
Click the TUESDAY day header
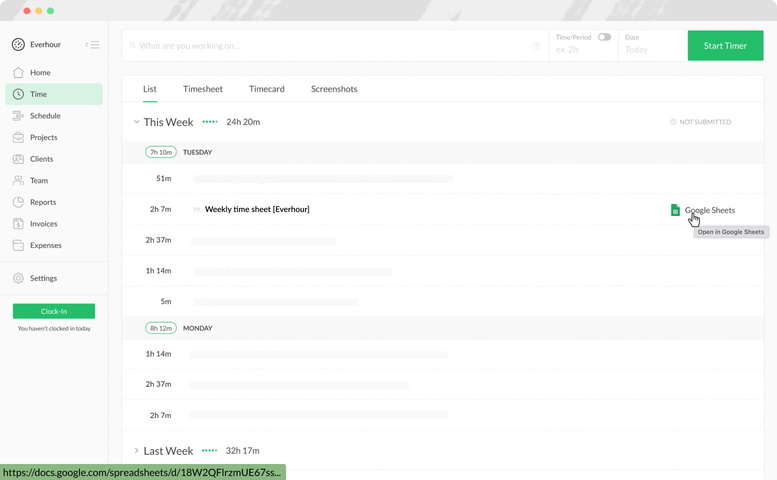point(197,153)
